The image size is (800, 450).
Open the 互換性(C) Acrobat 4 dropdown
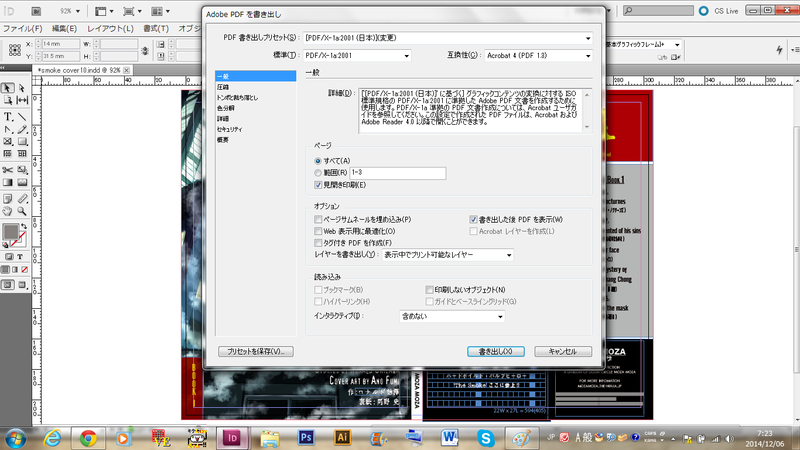[538, 55]
